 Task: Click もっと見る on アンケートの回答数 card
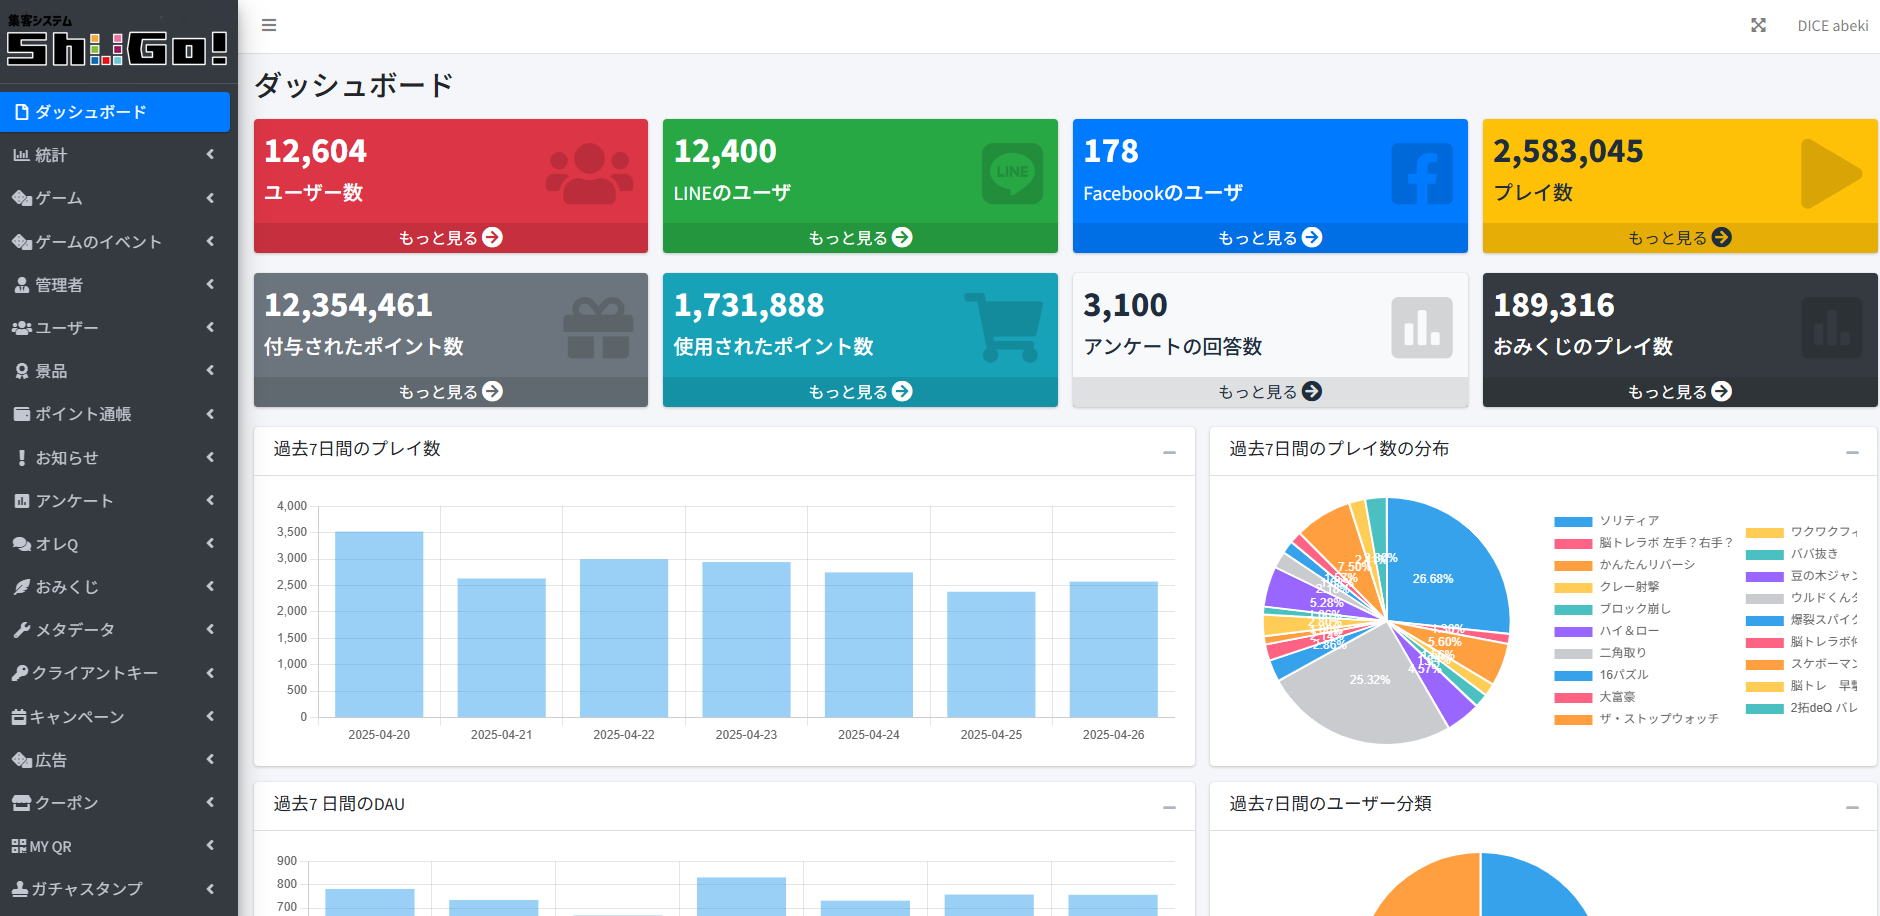(1269, 392)
